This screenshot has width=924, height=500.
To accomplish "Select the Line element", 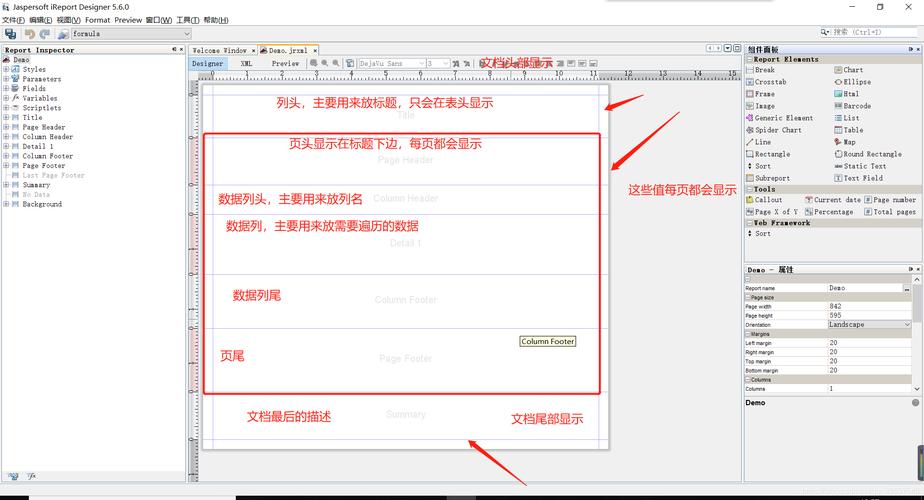I will (758, 142).
